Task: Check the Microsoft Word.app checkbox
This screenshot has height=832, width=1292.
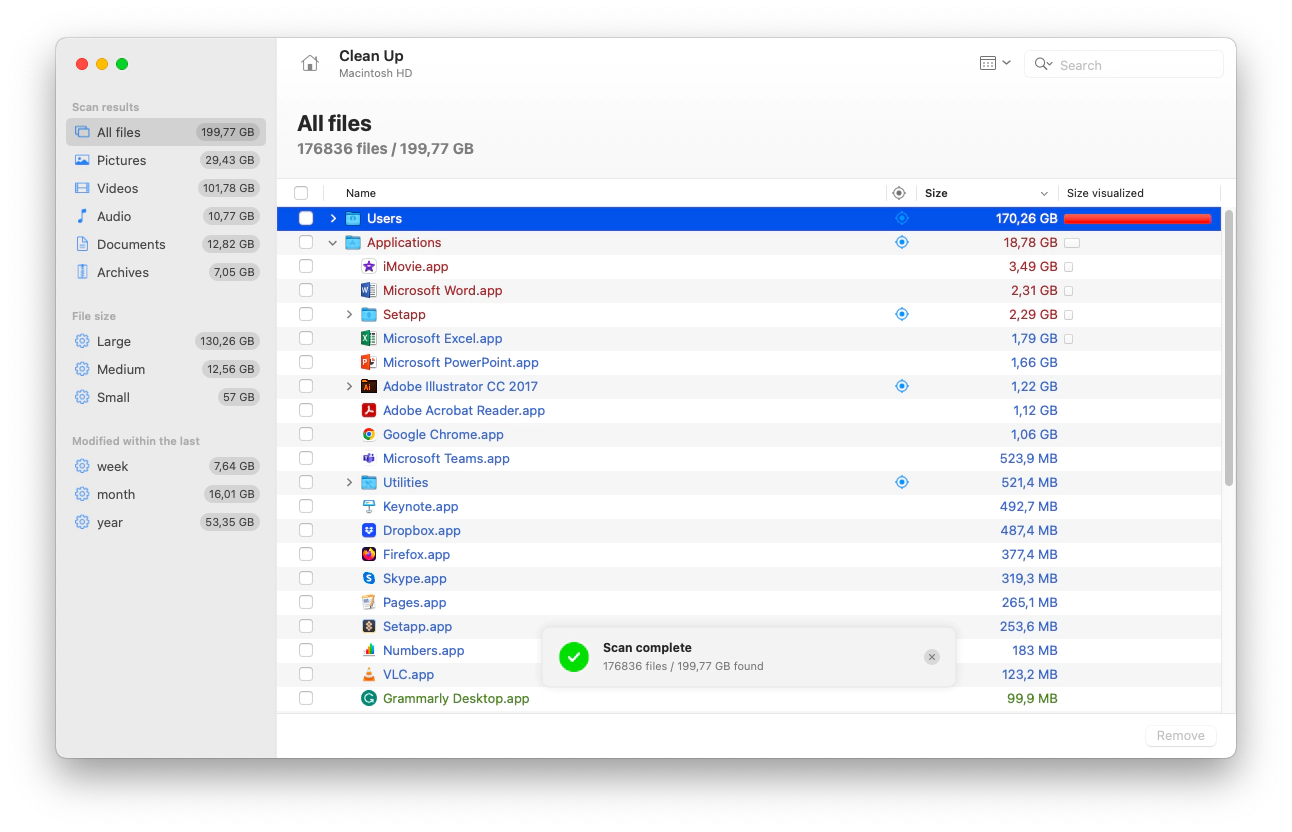Action: click(306, 290)
